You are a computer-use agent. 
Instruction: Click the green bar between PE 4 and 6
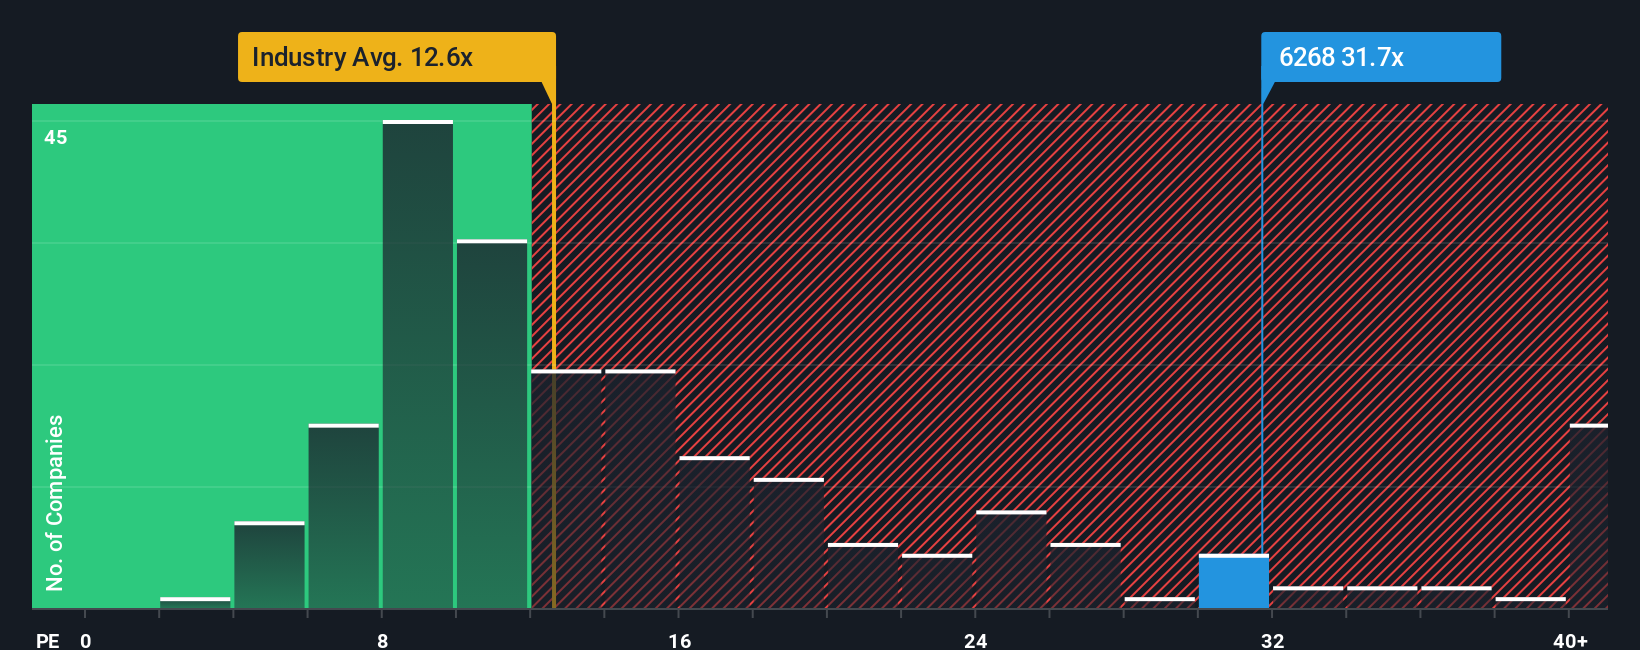(269, 565)
